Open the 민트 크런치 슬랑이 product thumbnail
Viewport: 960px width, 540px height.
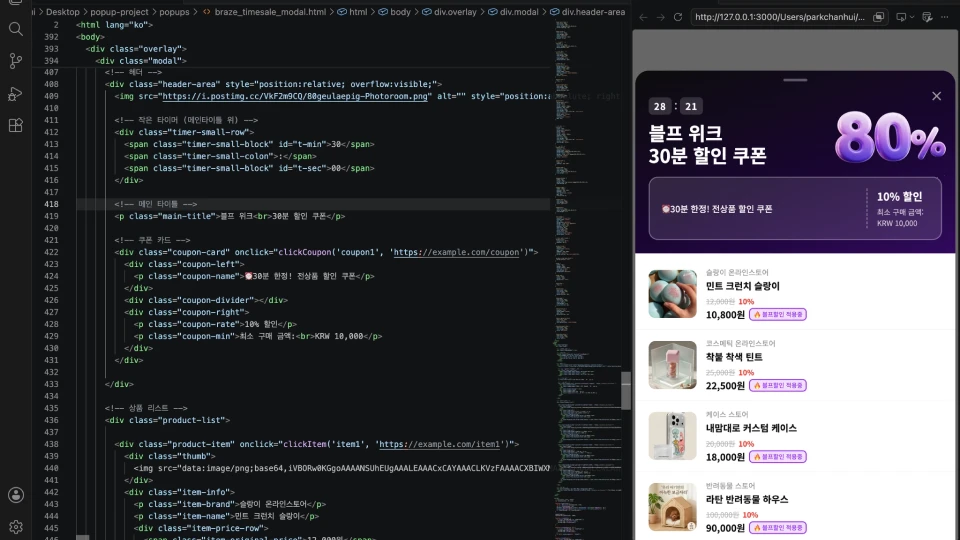click(672, 294)
